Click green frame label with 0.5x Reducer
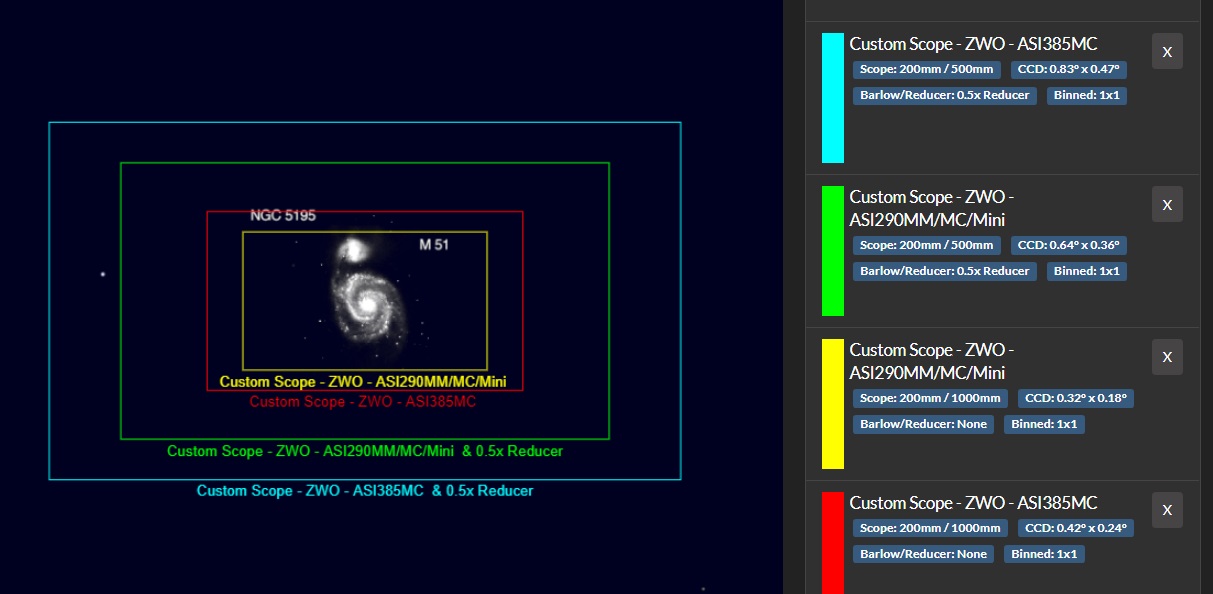This screenshot has width=1213, height=594. [365, 451]
